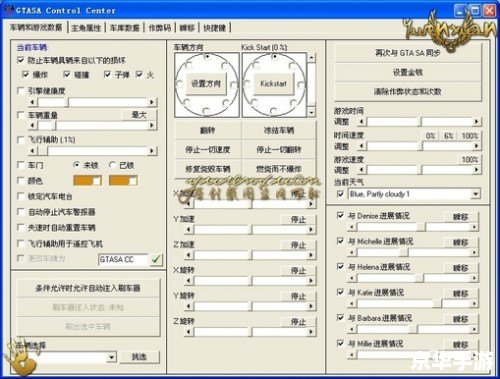This screenshot has height=379, width=500.
Task: Click the 冻结车辆 button
Action: [x=279, y=130]
